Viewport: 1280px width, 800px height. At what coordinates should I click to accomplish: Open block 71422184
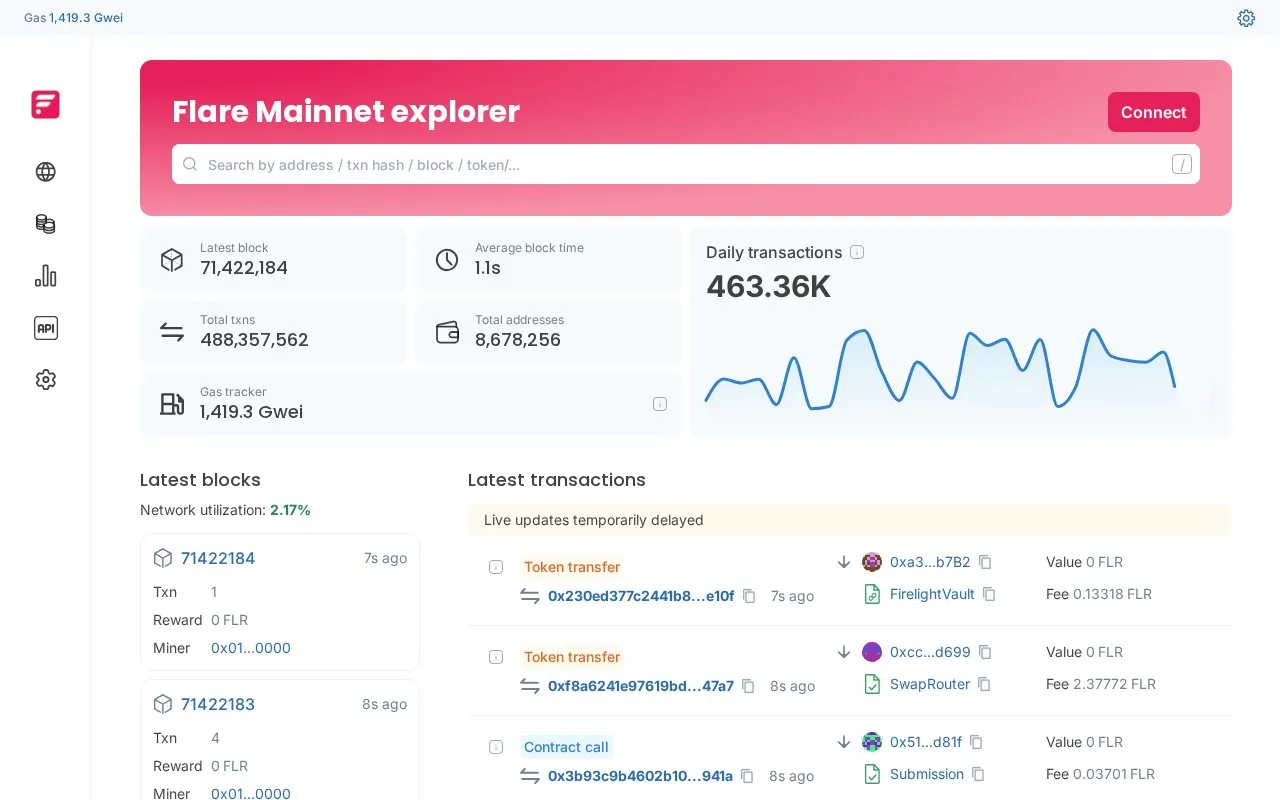tap(218, 558)
